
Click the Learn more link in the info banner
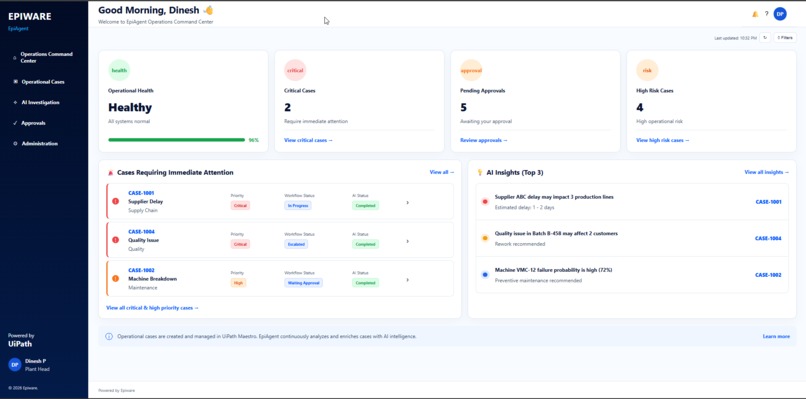coord(776,336)
